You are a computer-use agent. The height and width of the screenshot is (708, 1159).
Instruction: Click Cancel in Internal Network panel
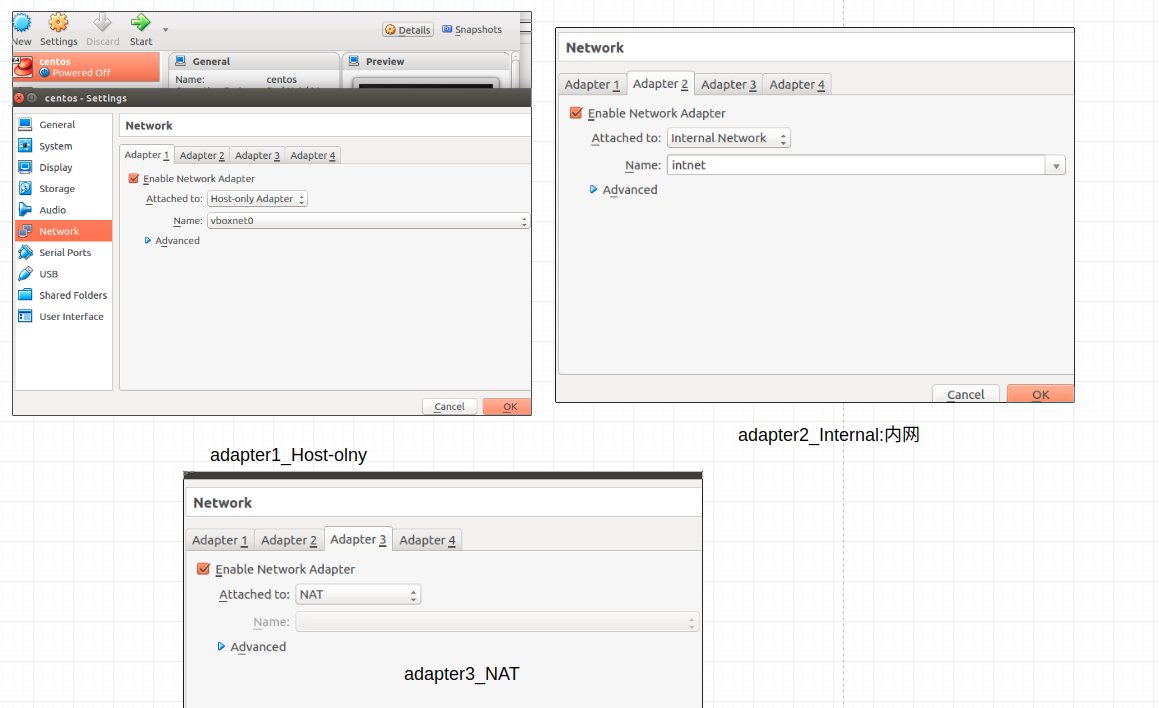[x=965, y=394]
